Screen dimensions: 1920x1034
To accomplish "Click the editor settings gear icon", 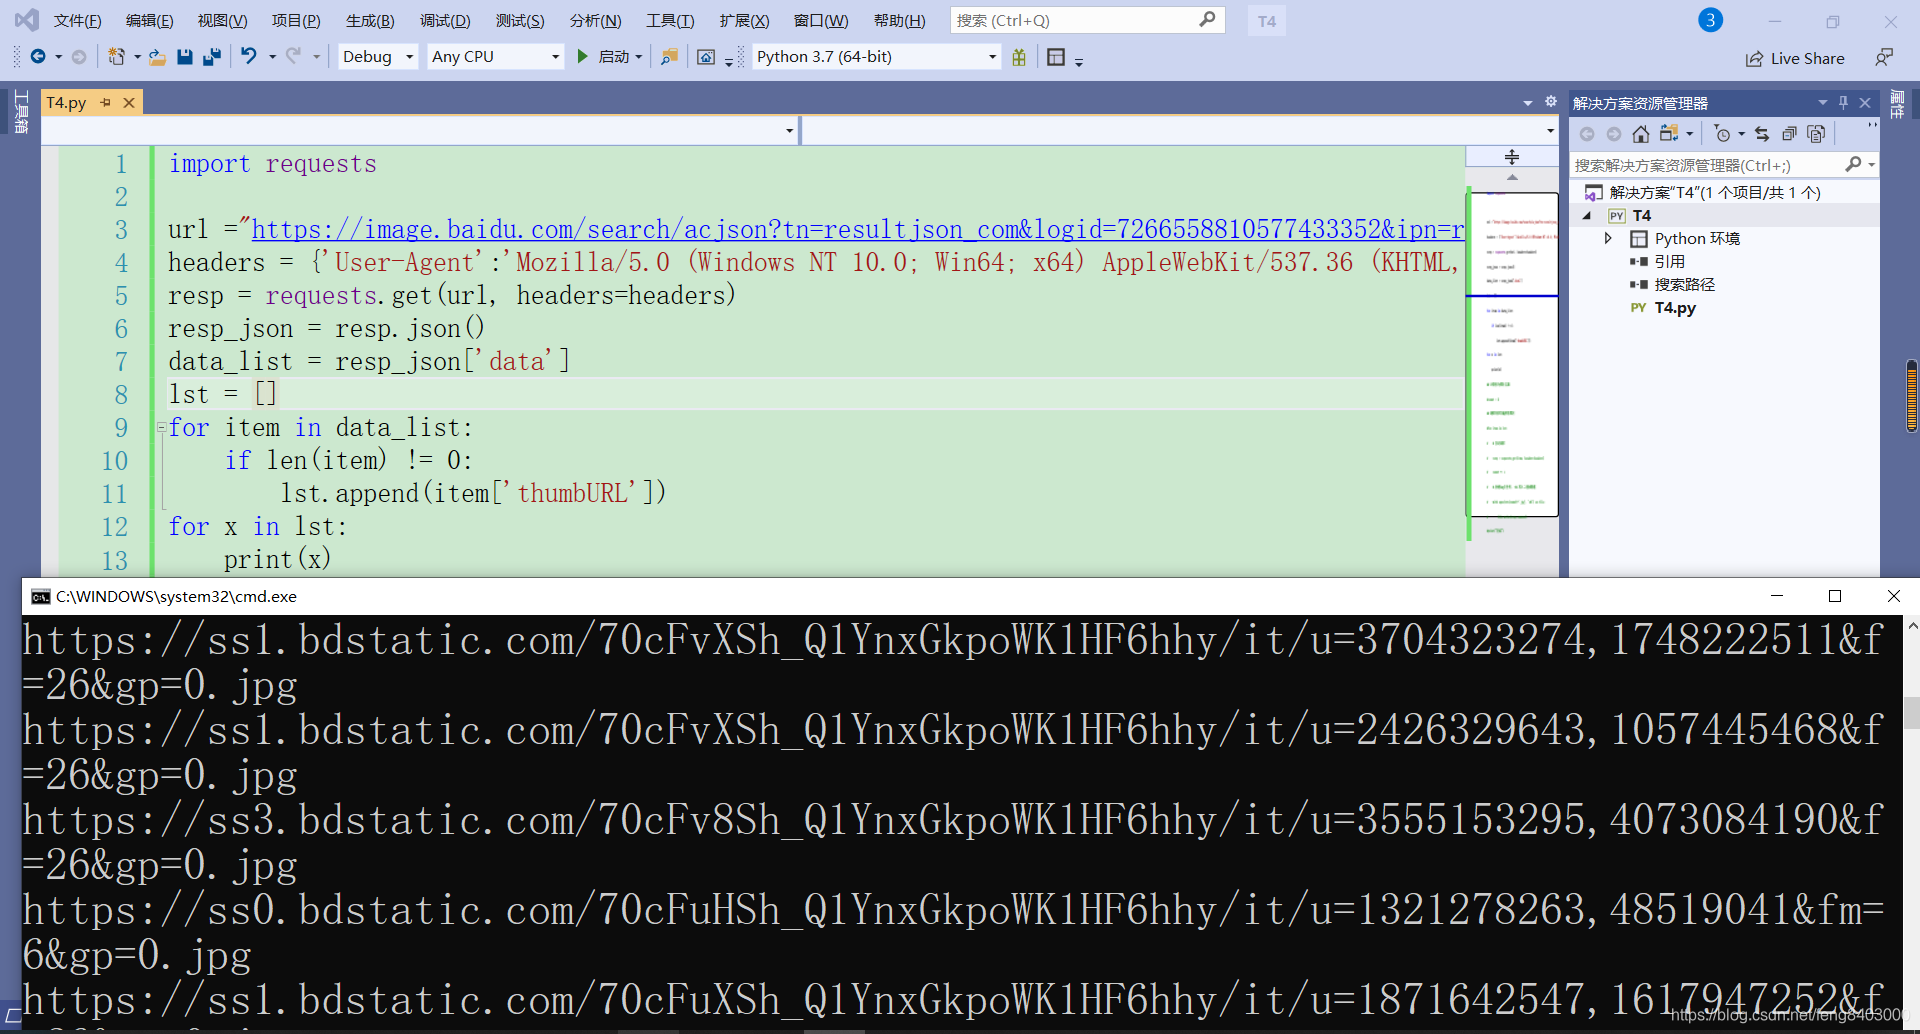I will pyautogui.click(x=1551, y=102).
